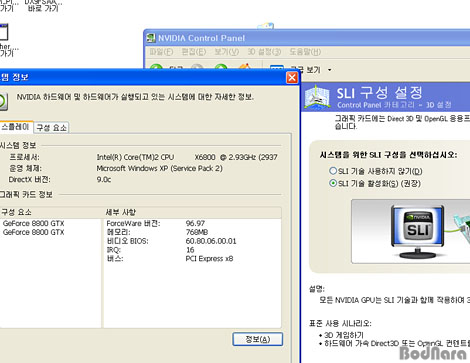Close the system information dialog
The width and height of the screenshot is (470, 363).
(x=292, y=77)
